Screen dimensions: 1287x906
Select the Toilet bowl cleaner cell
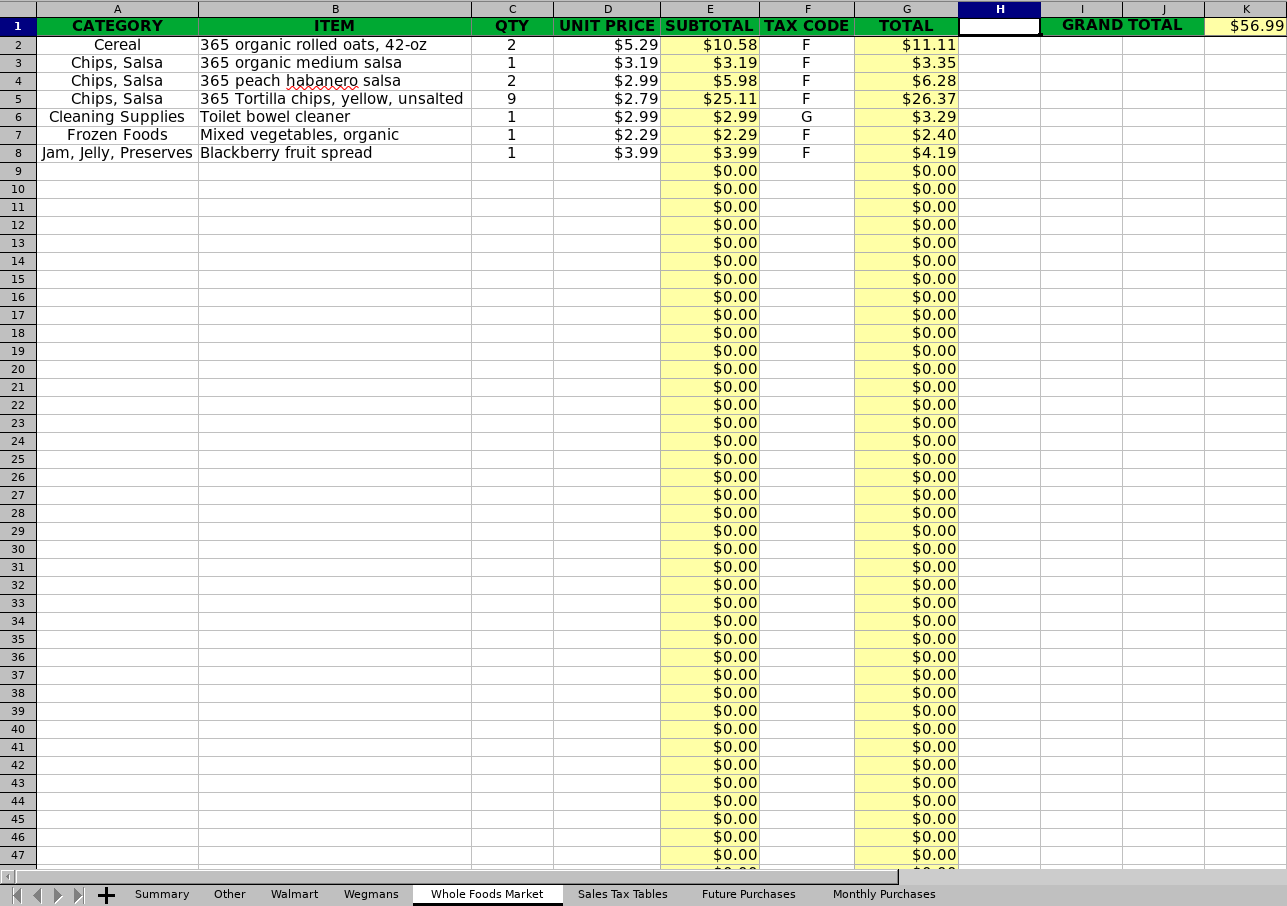coord(335,117)
